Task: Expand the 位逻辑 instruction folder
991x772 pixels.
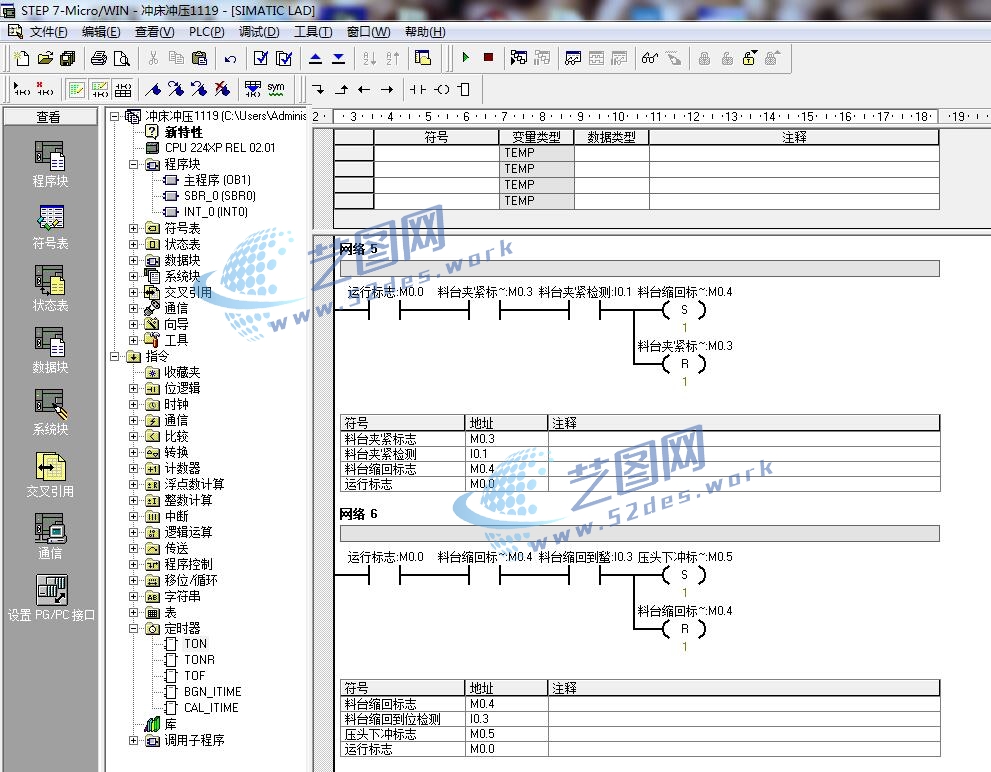Action: pyautogui.click(x=133, y=388)
